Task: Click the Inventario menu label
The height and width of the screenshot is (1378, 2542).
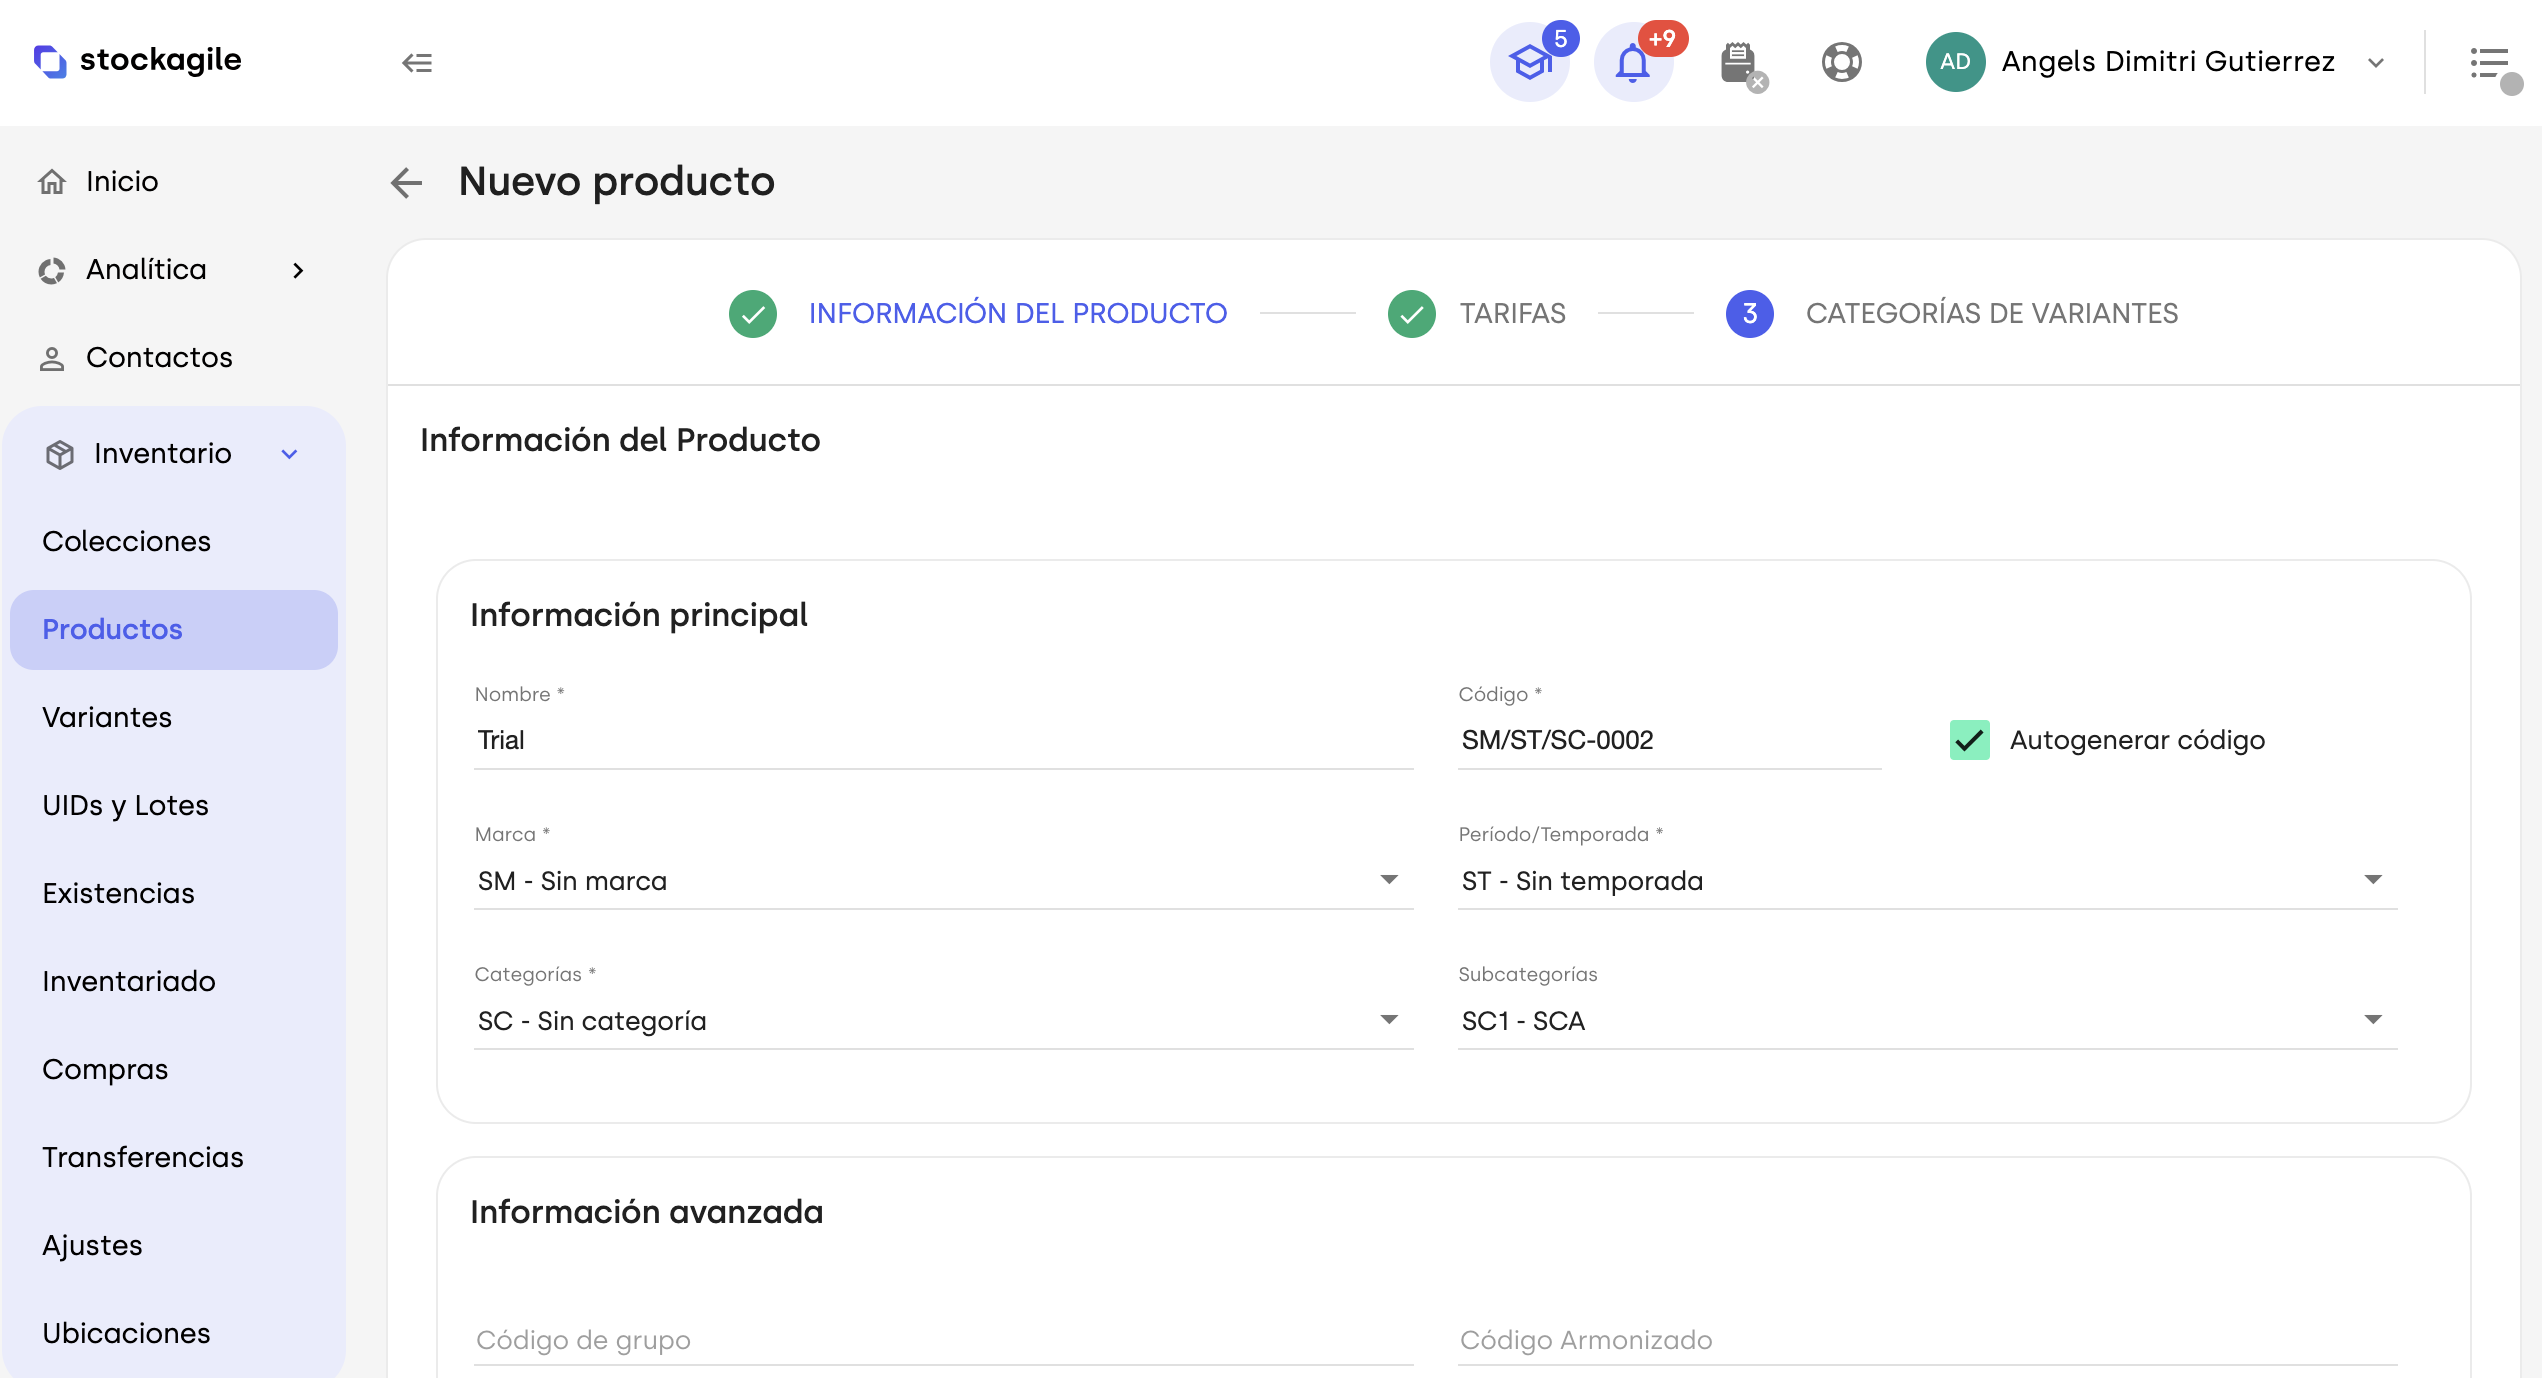Action: point(163,454)
